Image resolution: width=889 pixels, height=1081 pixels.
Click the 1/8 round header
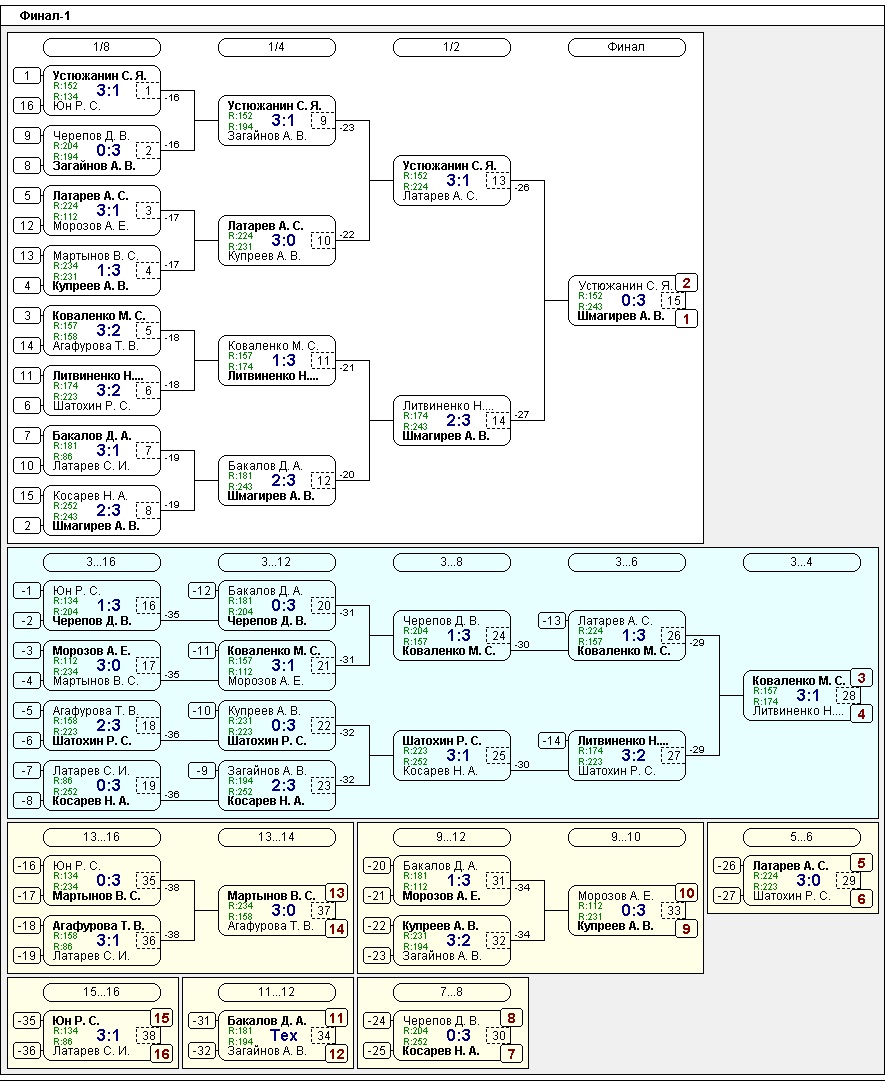[x=101, y=47]
